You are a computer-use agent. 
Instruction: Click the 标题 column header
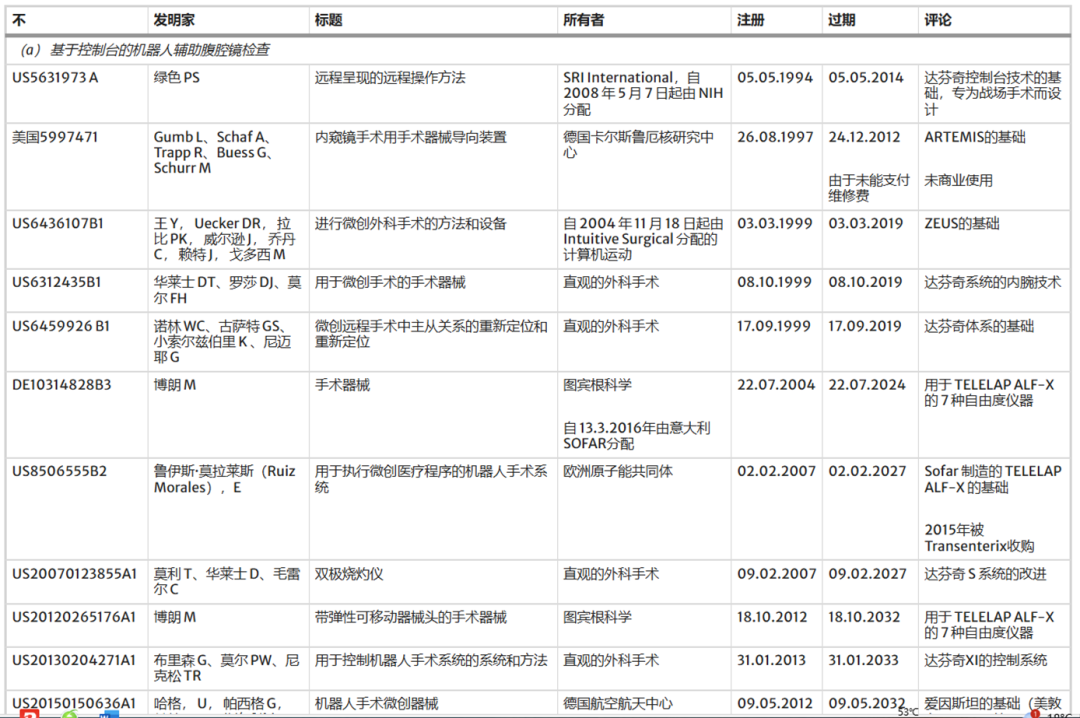click(x=329, y=20)
